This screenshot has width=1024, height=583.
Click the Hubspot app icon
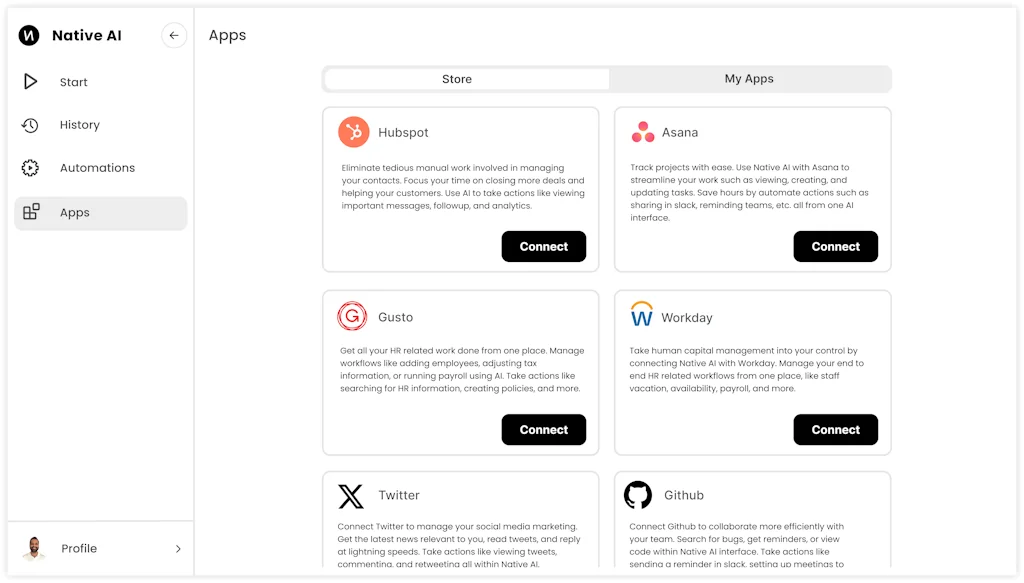click(351, 132)
